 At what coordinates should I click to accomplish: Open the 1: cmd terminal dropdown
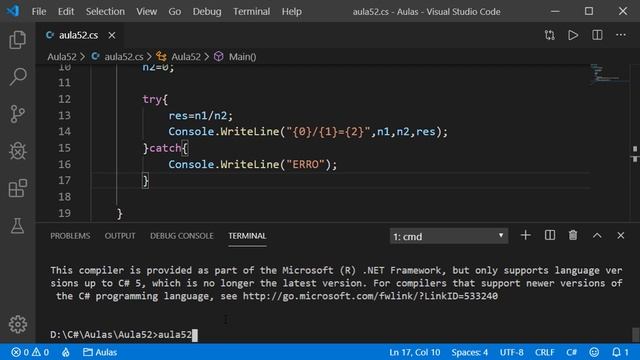(449, 236)
